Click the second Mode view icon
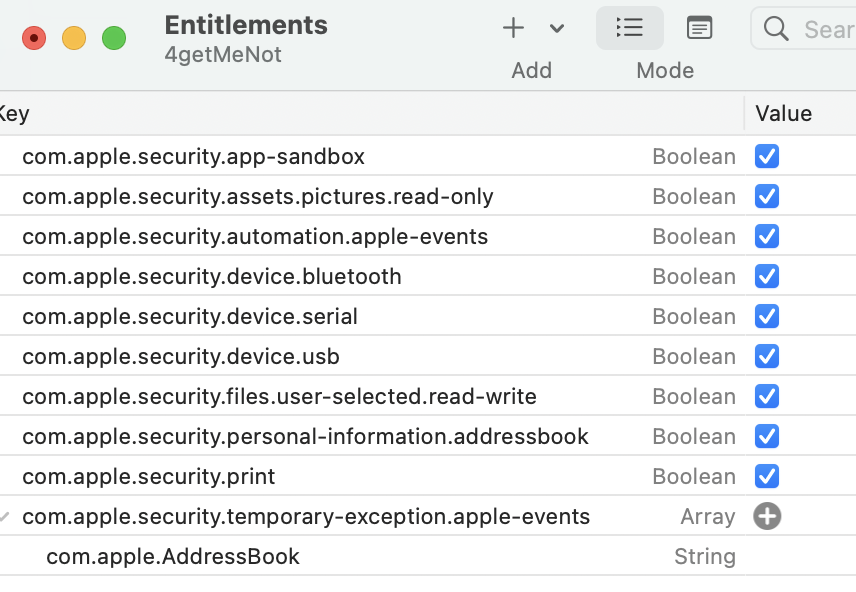 point(700,28)
